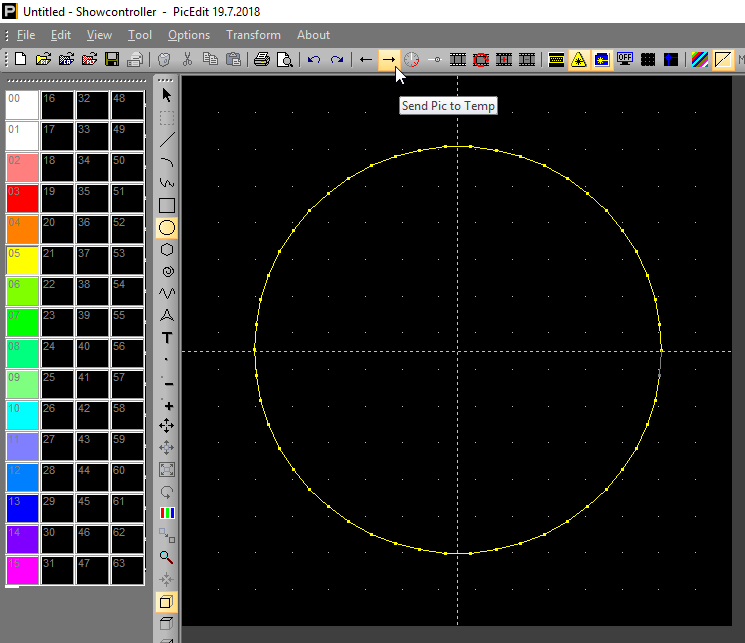The image size is (745, 643).
Task: Toggle the highlighted 3D box view button
Action: point(167,602)
